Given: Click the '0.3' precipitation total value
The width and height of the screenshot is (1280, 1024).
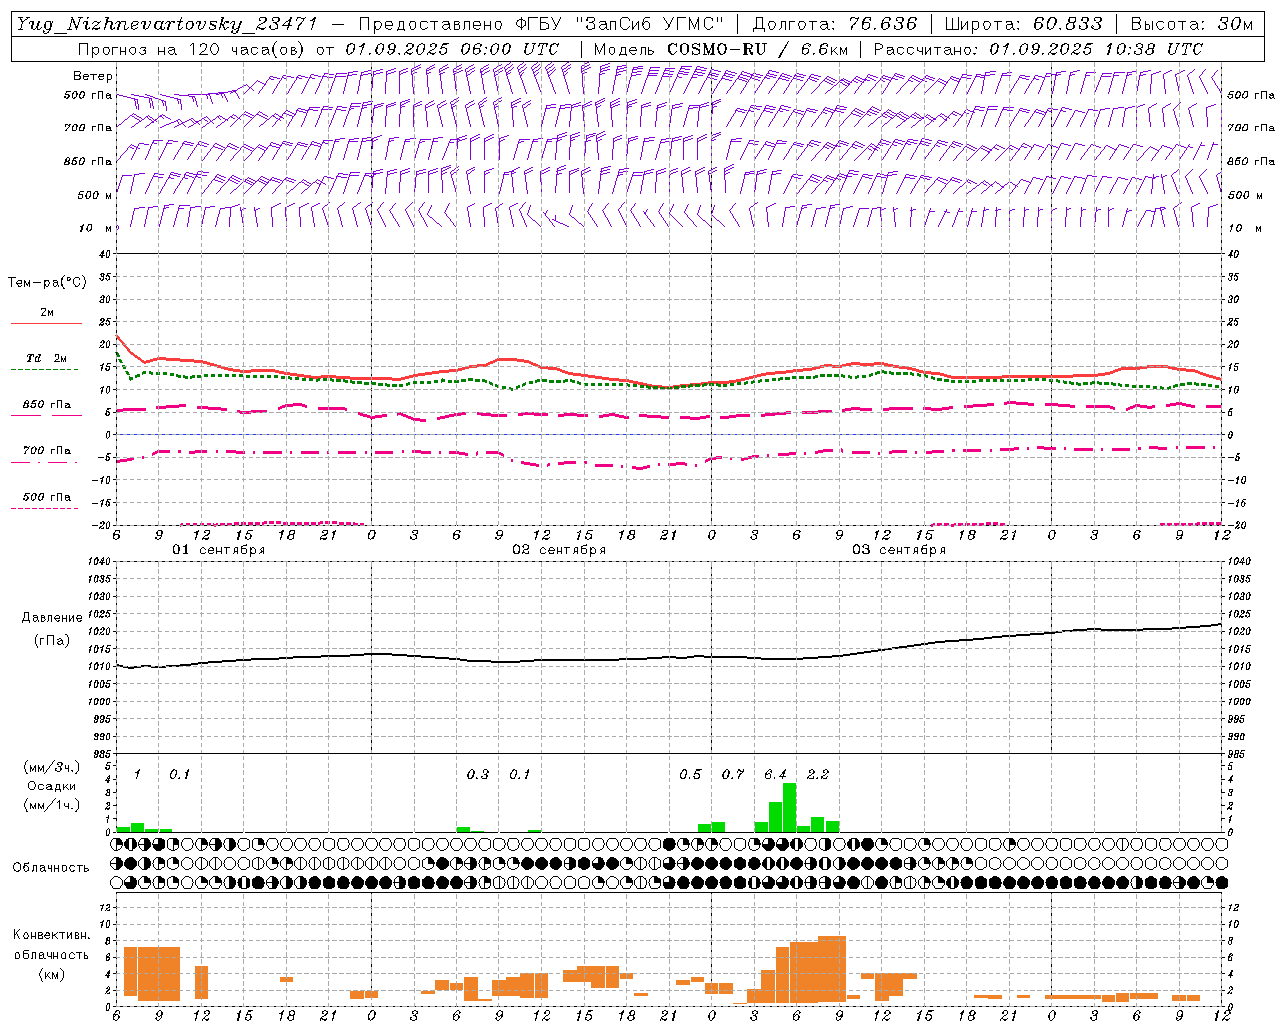Looking at the screenshot, I should coord(478,774).
